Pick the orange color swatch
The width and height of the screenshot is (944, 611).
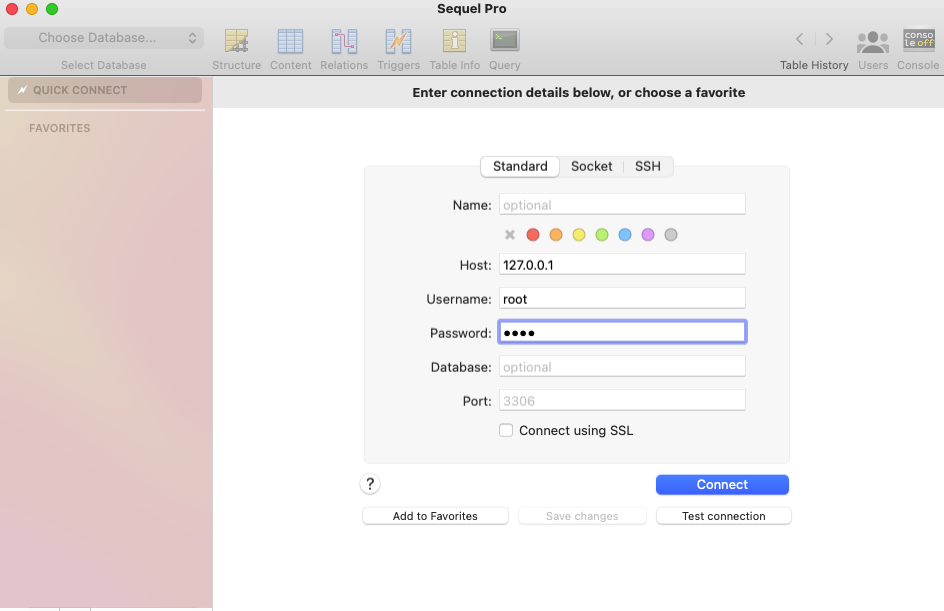tap(556, 235)
